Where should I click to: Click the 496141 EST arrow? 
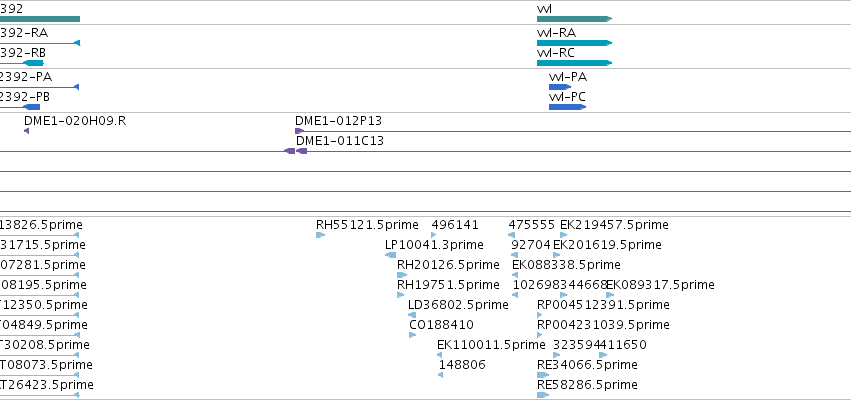coord(434,235)
